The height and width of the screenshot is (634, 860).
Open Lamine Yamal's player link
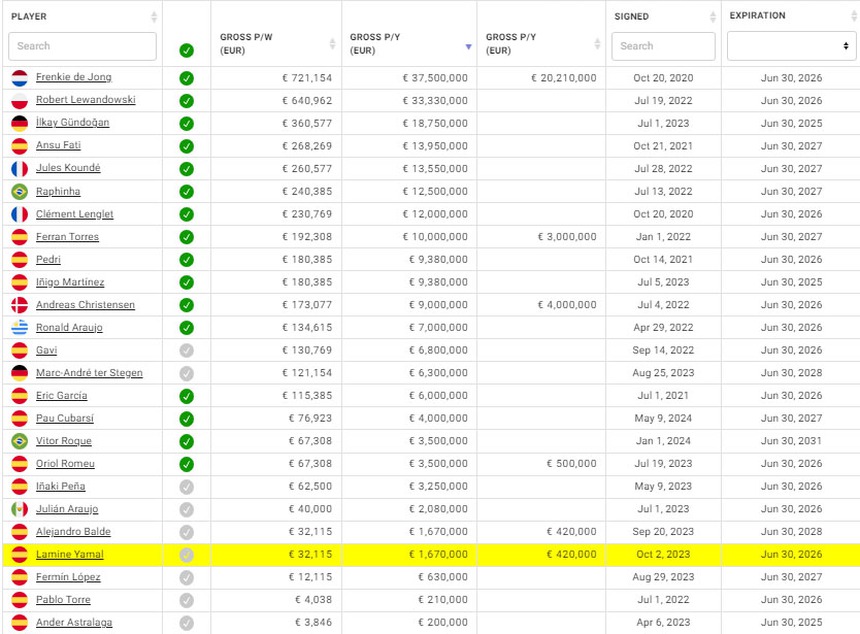click(69, 554)
